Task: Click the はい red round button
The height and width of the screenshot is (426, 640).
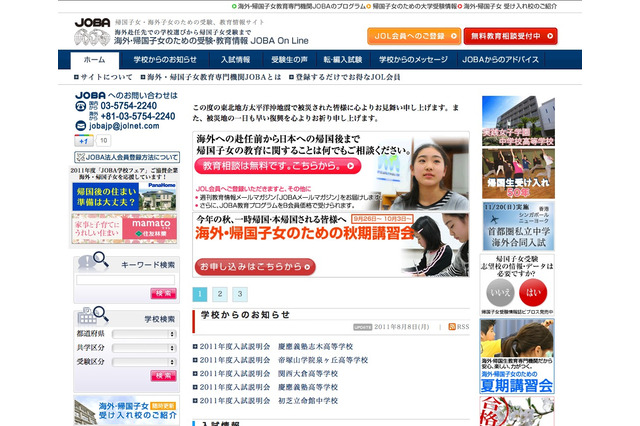Action: (x=533, y=293)
